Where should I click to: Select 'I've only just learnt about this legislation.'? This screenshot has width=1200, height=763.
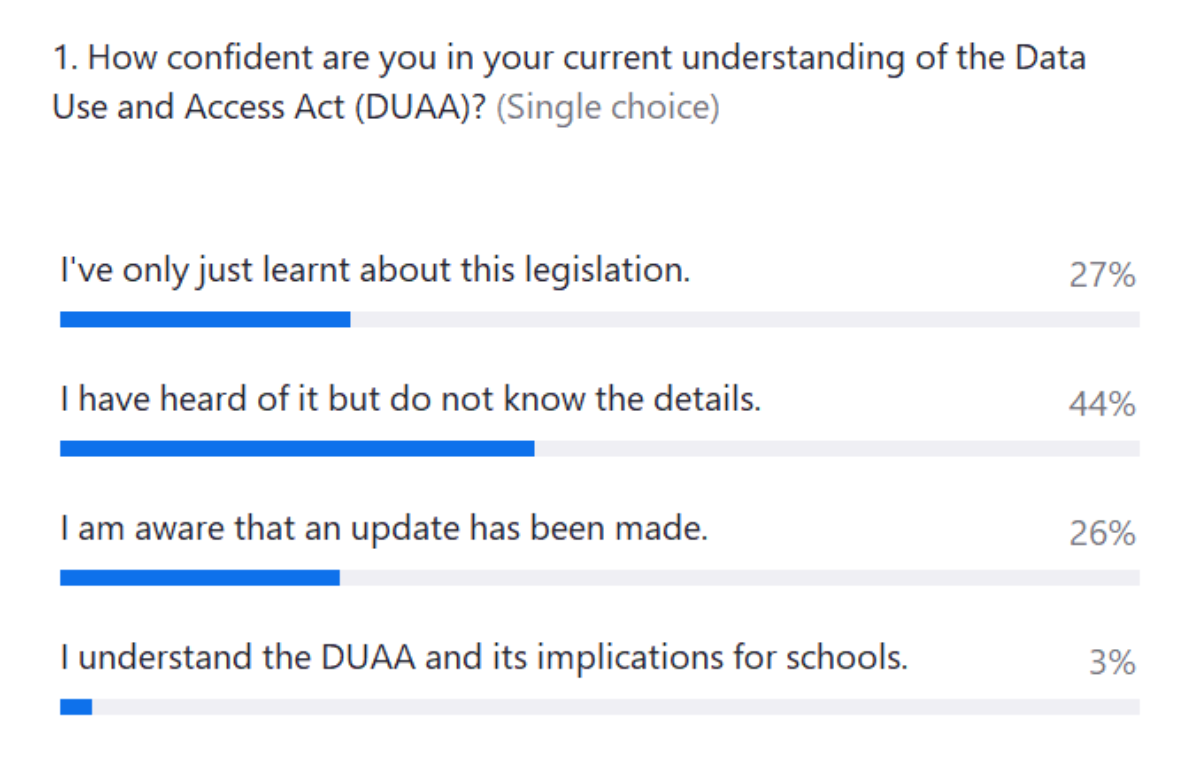point(375,270)
